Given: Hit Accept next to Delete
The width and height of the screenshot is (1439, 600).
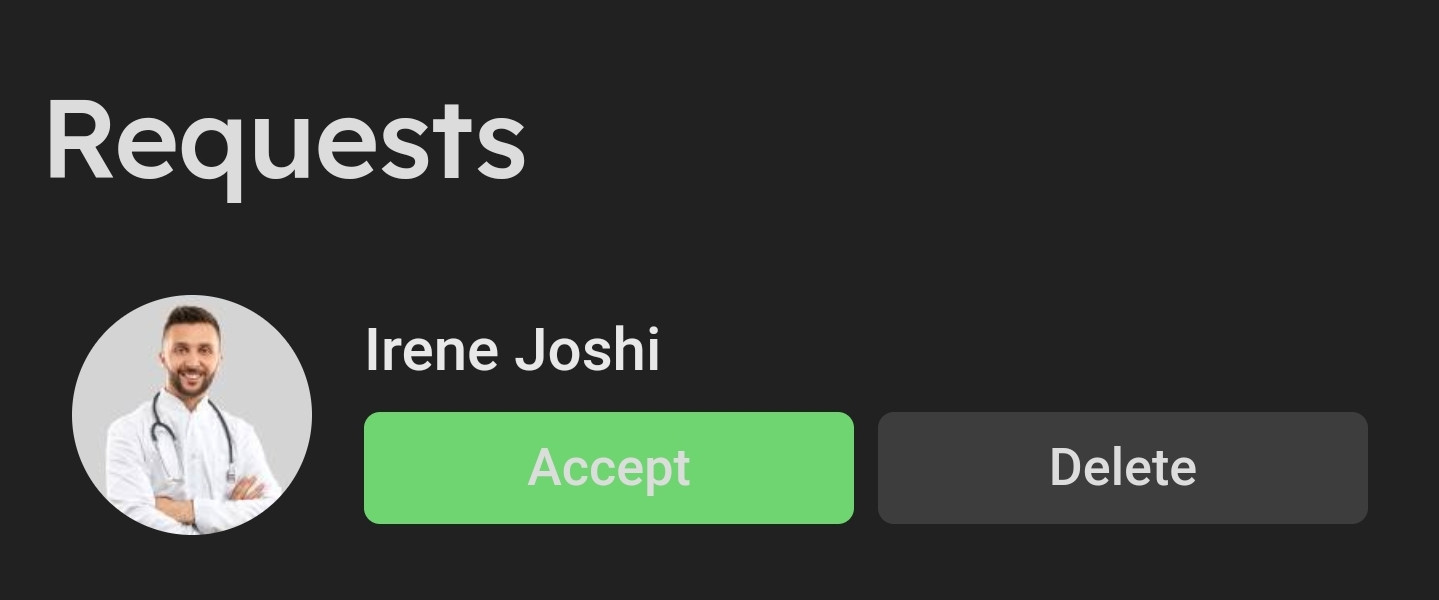Looking at the screenshot, I should tap(608, 467).
